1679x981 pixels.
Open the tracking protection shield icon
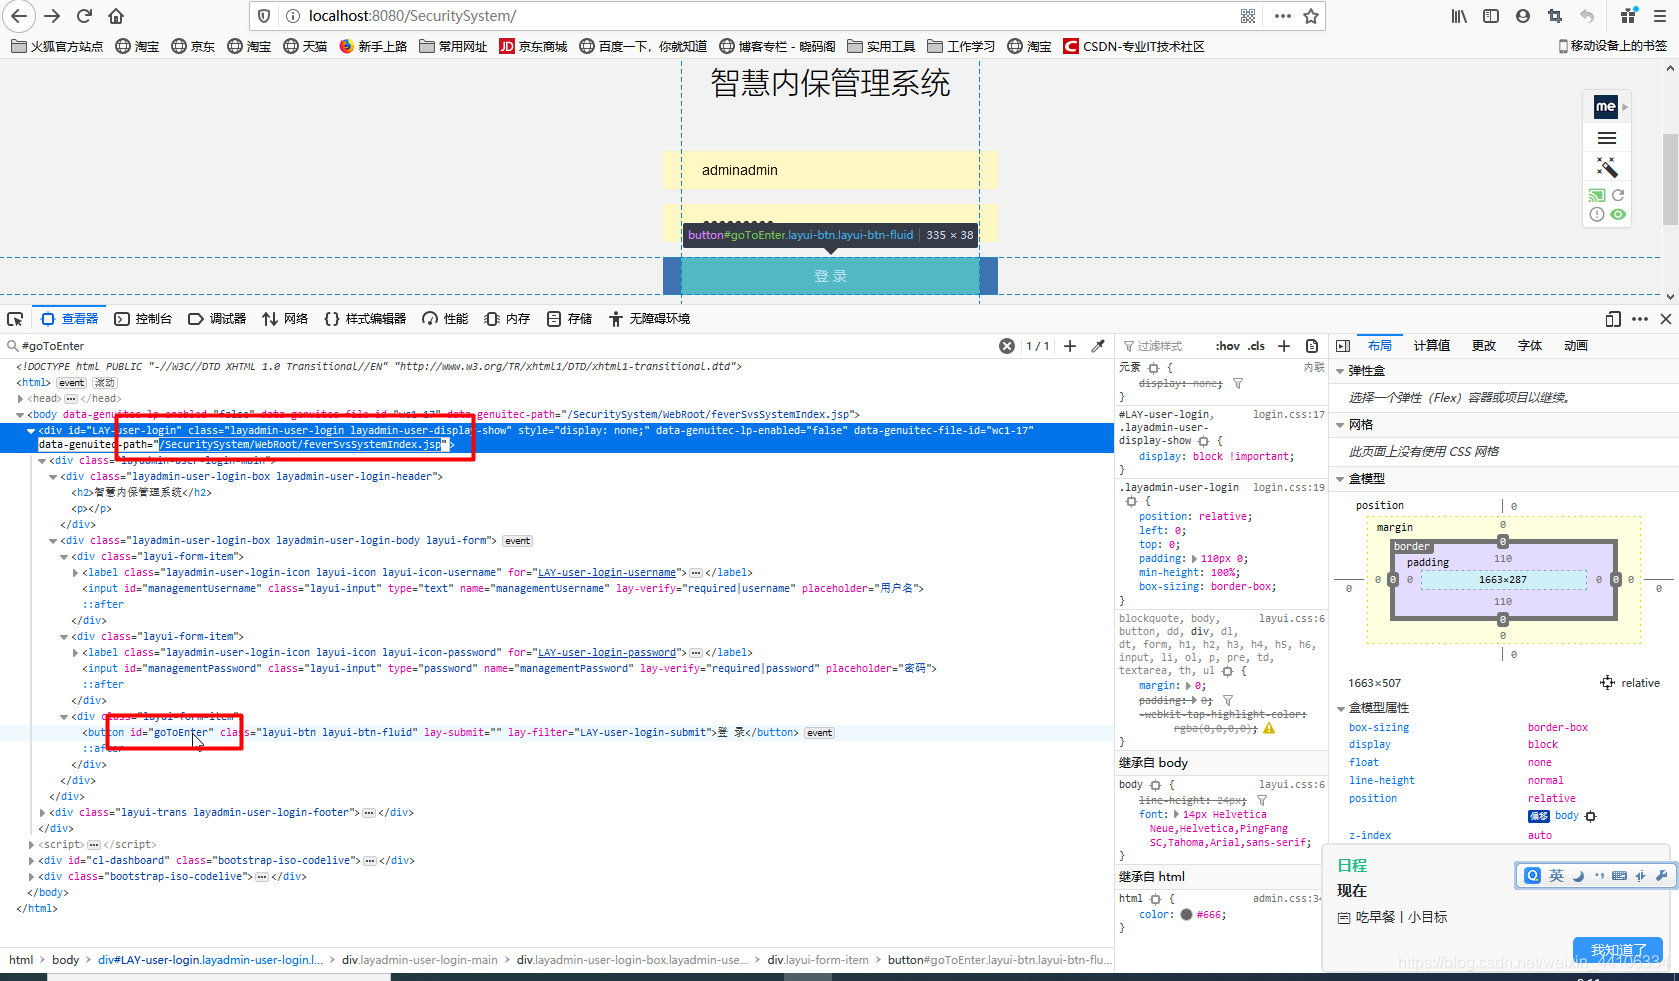coord(264,16)
